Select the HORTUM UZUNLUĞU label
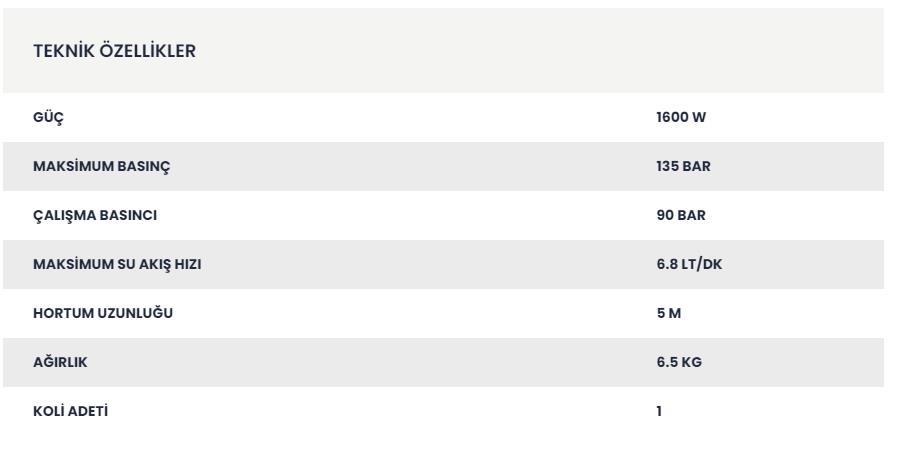The width and height of the screenshot is (905, 461). coord(103,313)
